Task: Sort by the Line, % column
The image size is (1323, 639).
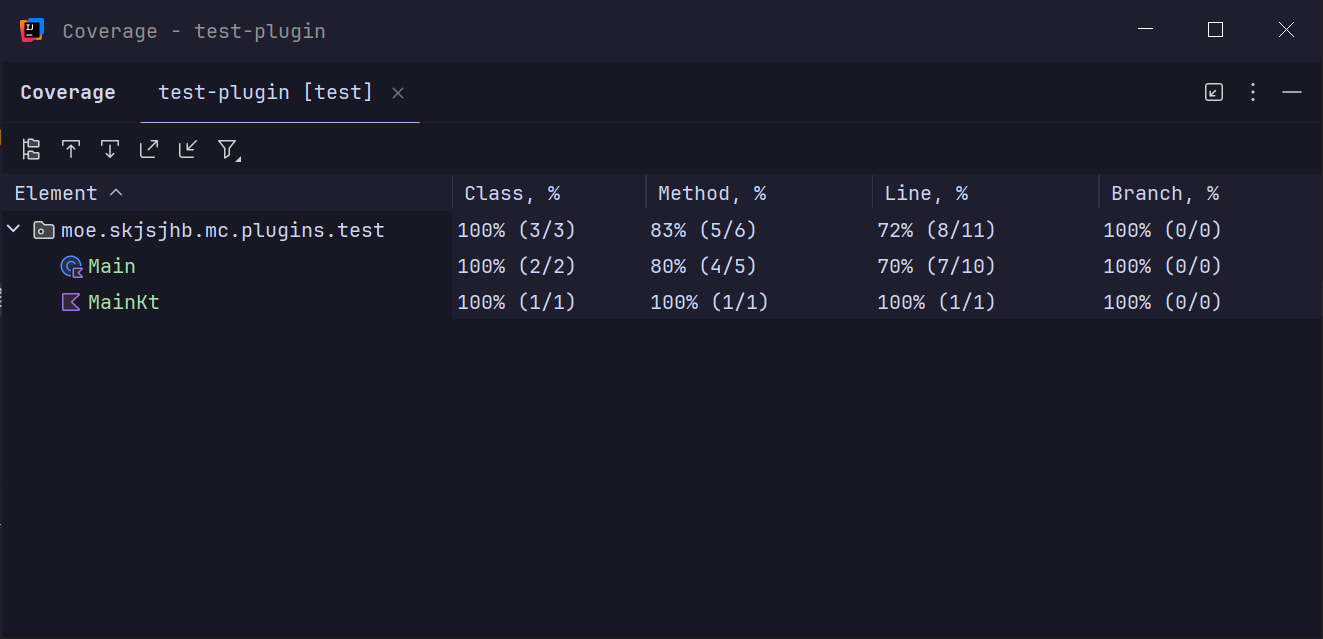Action: pos(926,194)
